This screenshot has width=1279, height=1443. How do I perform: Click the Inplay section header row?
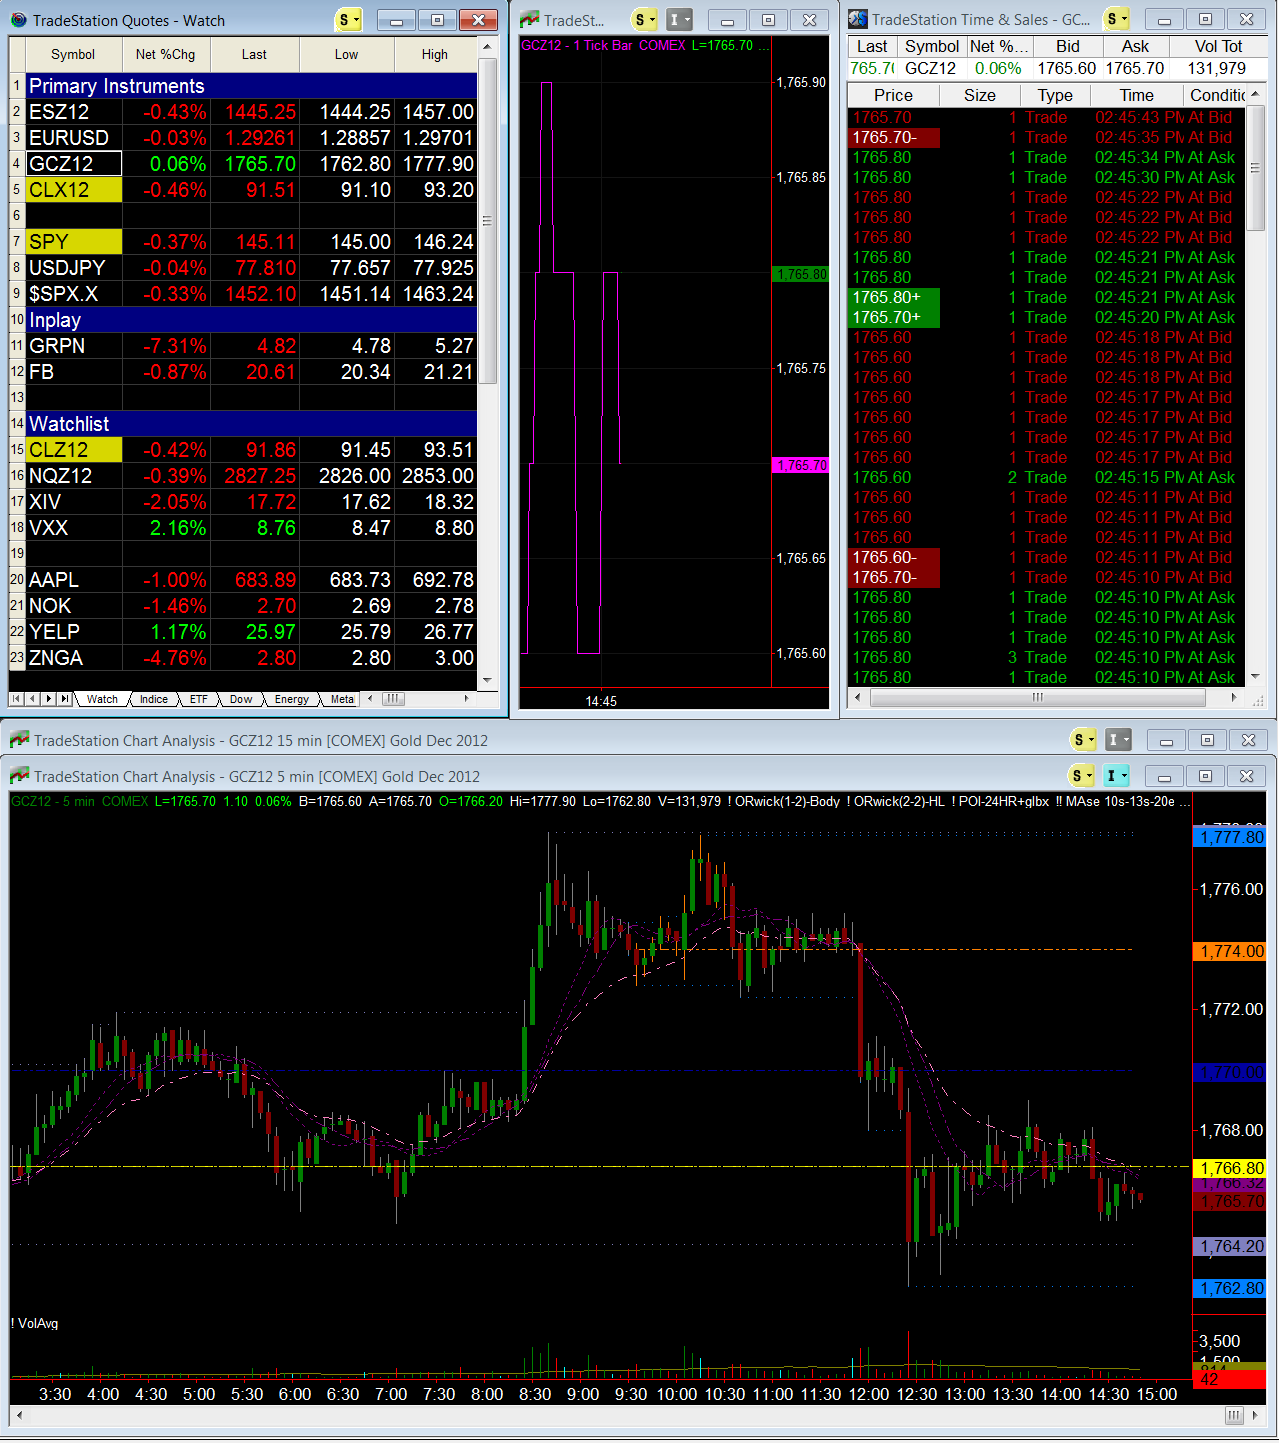tap(250, 320)
